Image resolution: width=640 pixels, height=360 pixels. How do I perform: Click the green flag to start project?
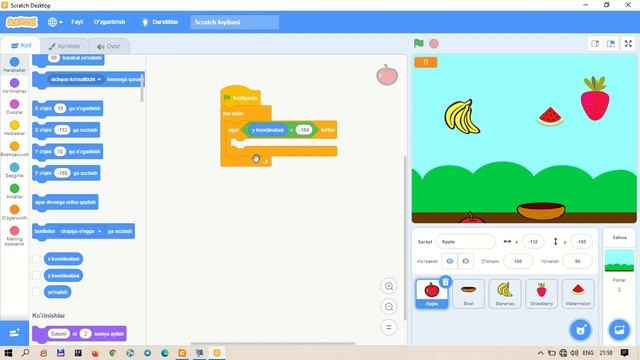coord(418,43)
